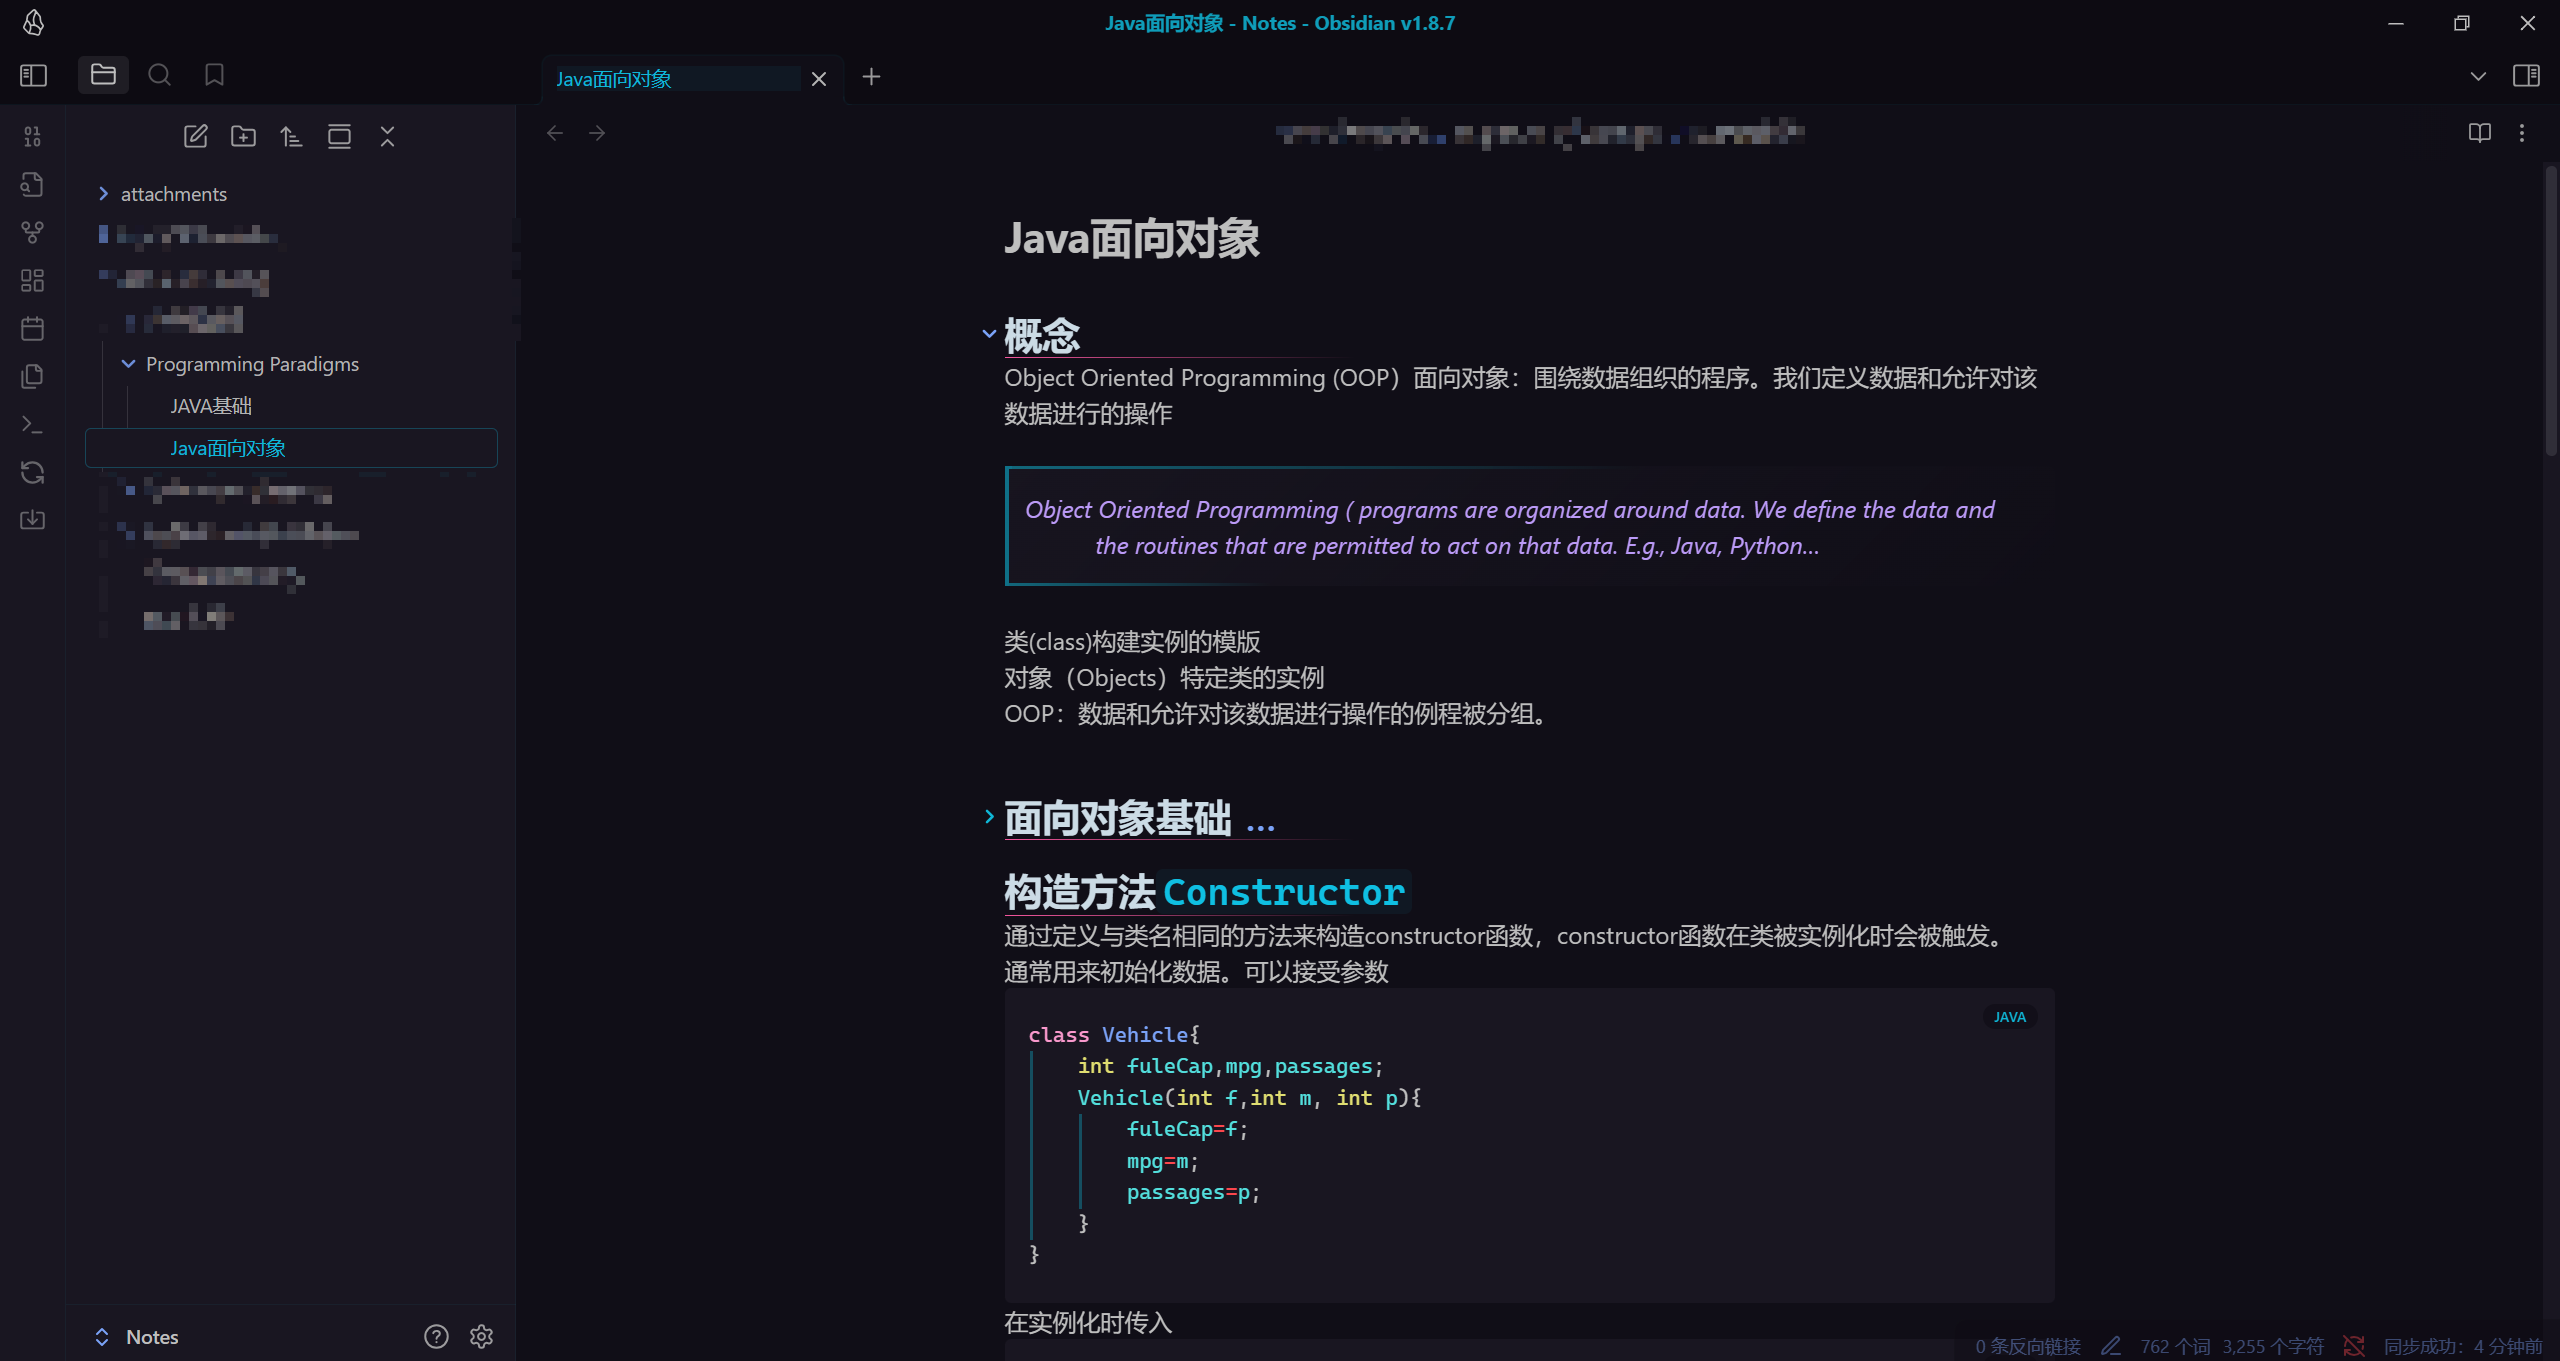
Task: Open the tab list dropdown chevron
Action: click(x=2478, y=76)
